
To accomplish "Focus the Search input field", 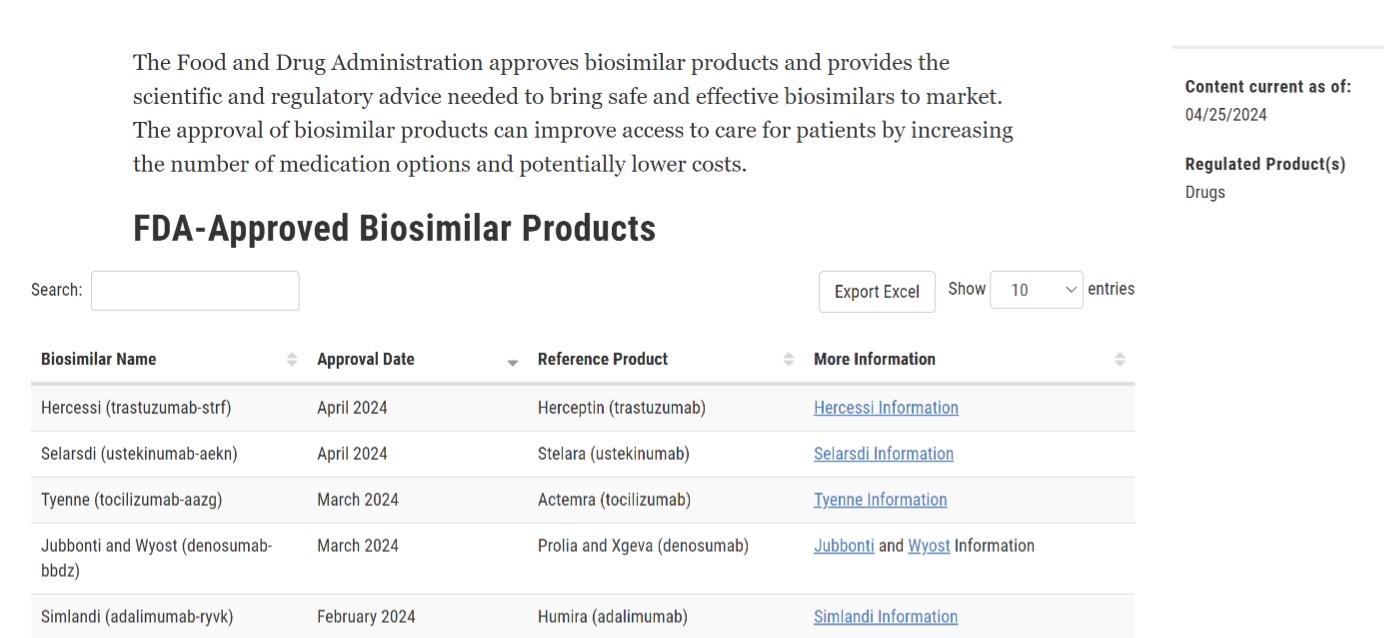I will [195, 291].
